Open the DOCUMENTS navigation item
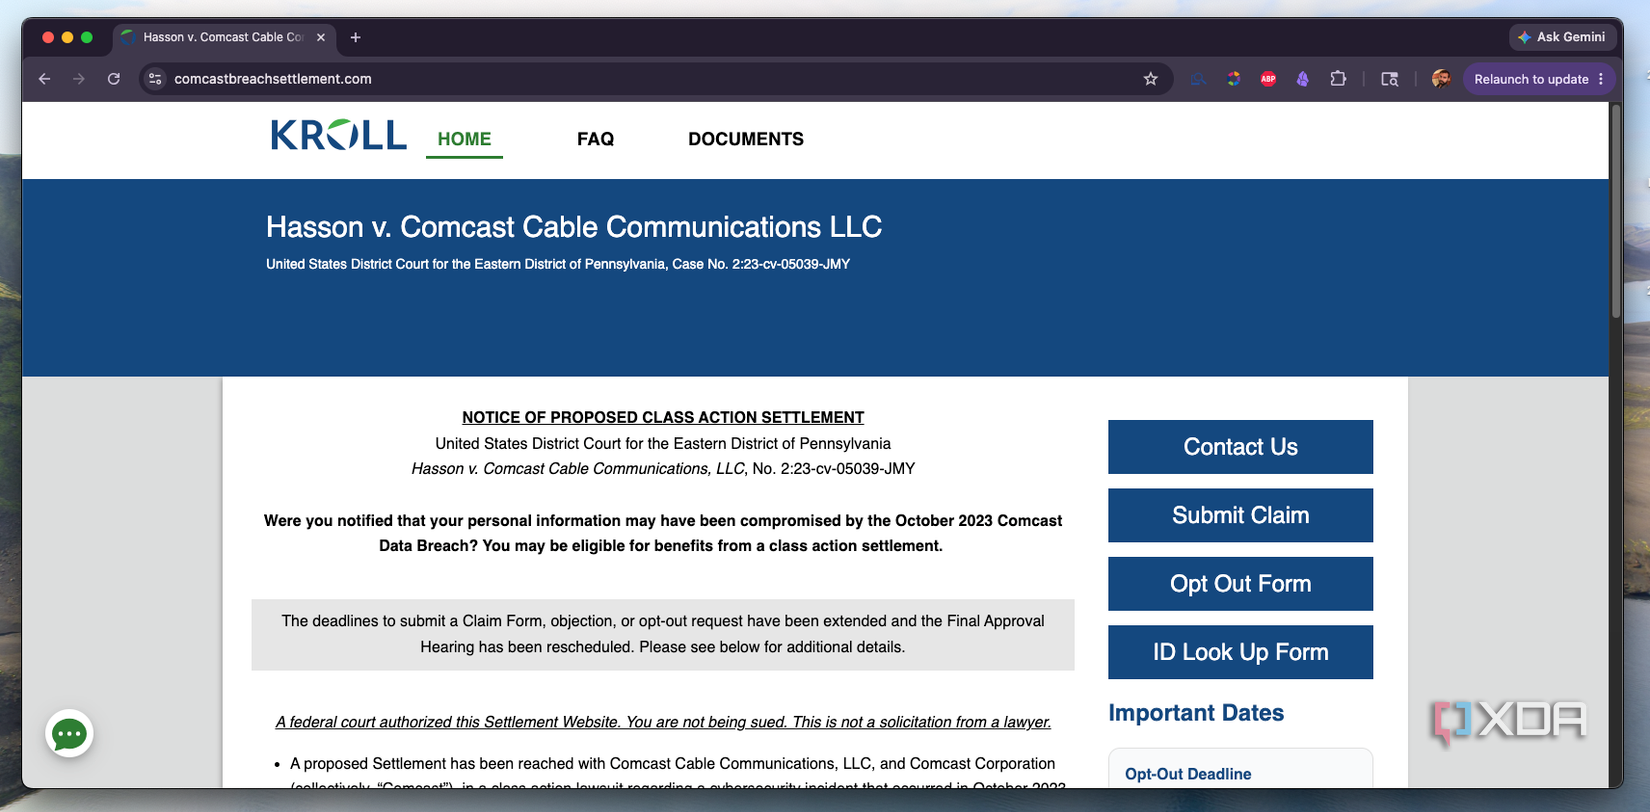 click(x=746, y=139)
